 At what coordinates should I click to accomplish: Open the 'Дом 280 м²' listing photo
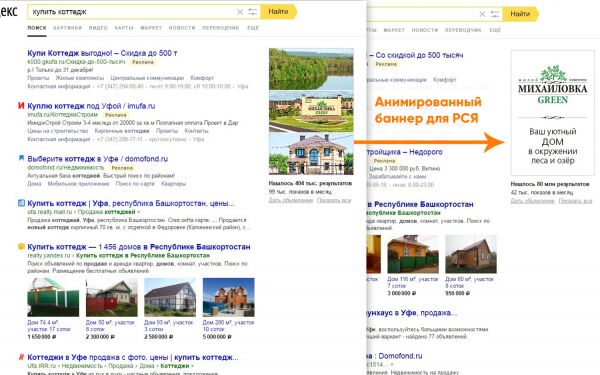tap(228, 297)
